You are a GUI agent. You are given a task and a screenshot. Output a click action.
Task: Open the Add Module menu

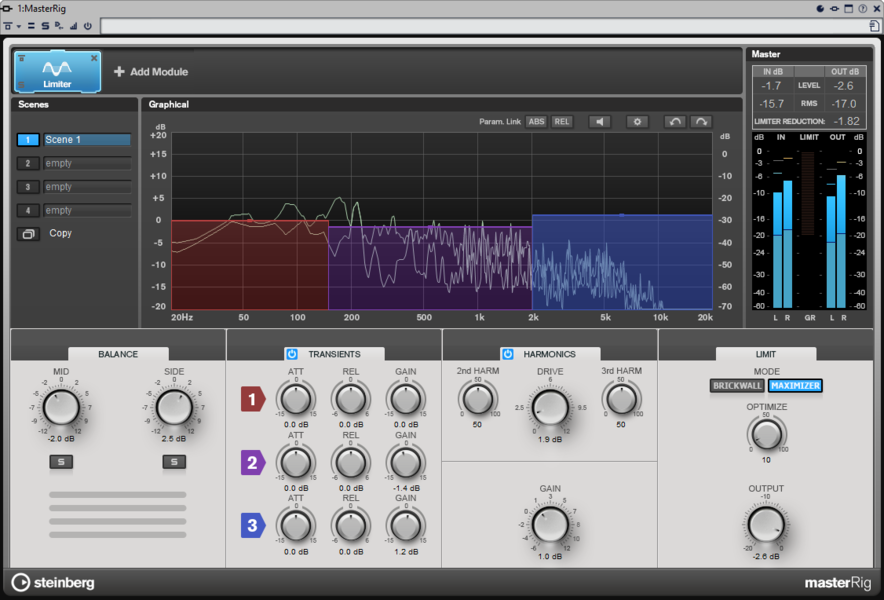[151, 72]
